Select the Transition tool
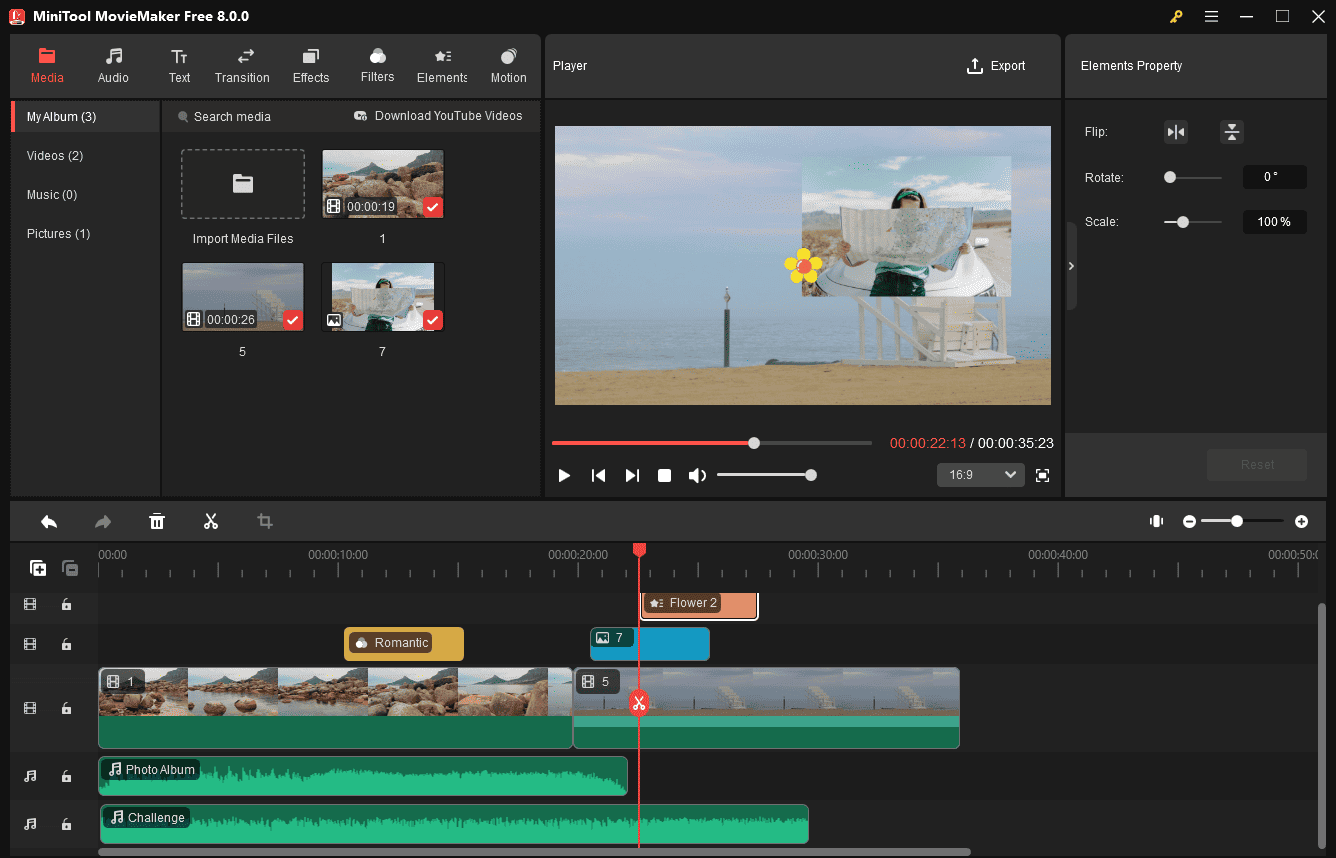The width and height of the screenshot is (1336, 858). (242, 66)
